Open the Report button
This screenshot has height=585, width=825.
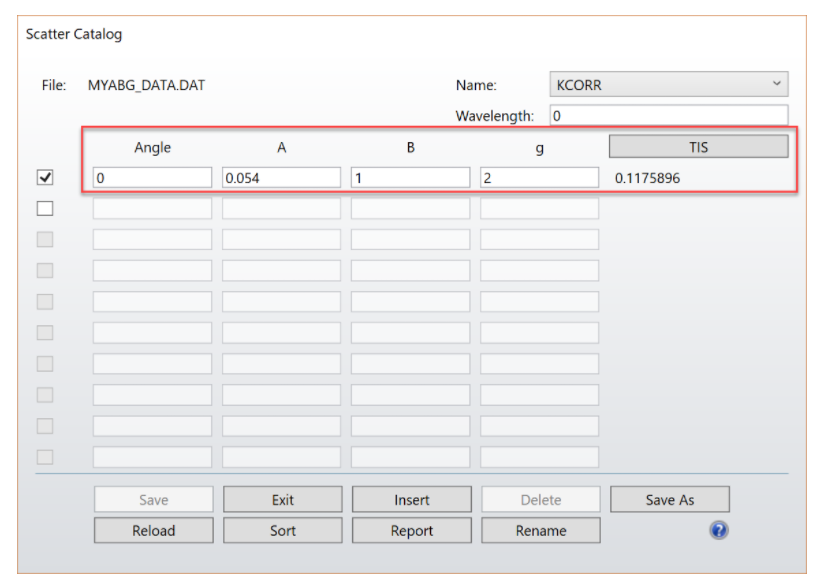point(411,531)
